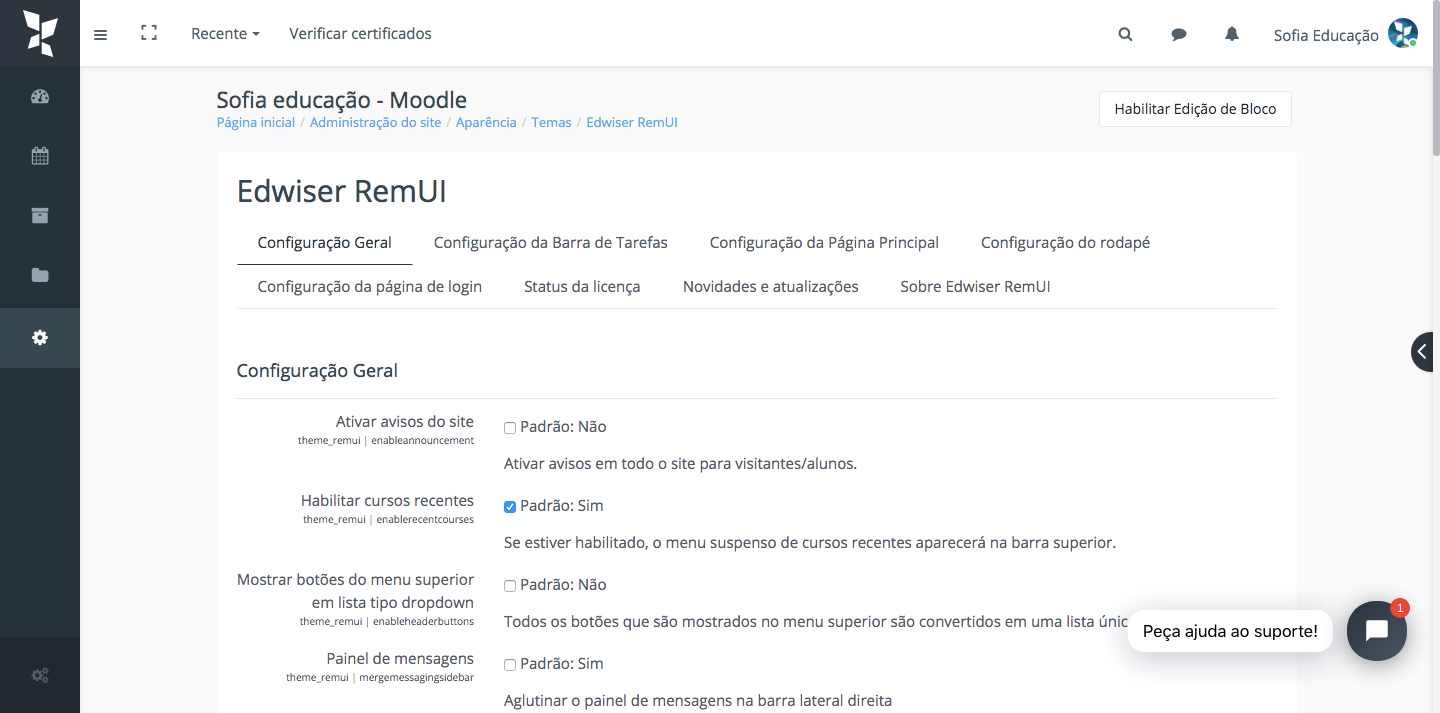Click the Edwiser RemUI logo icon
The width and height of the screenshot is (1440, 713).
click(40, 33)
